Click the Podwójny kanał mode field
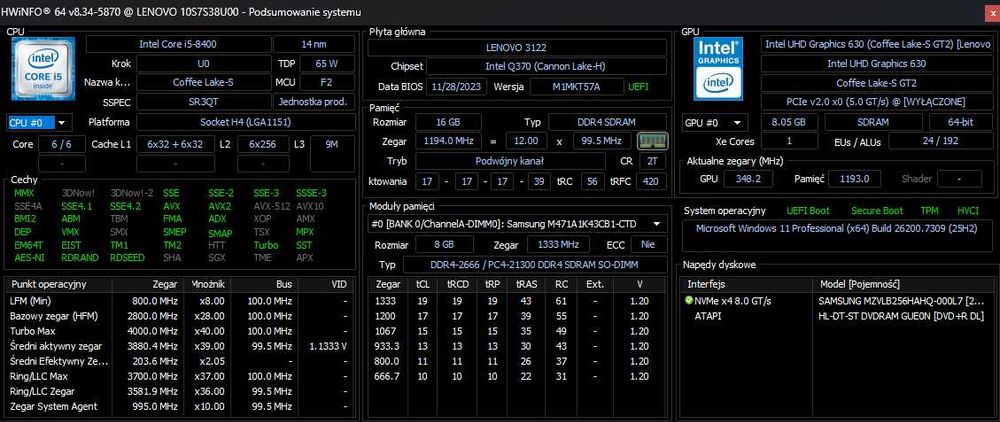The width and height of the screenshot is (1000, 422). [x=509, y=161]
